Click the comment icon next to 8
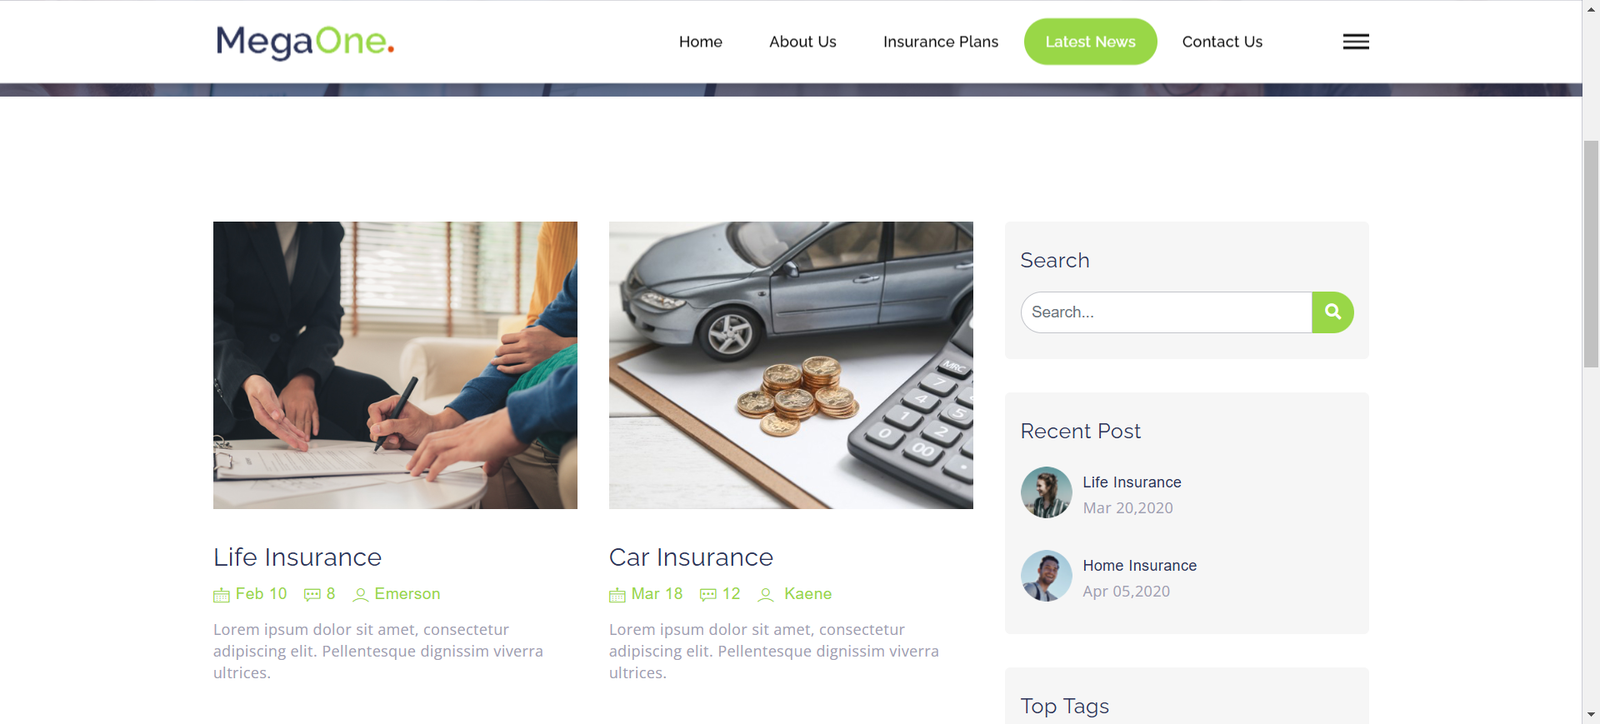The width and height of the screenshot is (1600, 724). (312, 595)
